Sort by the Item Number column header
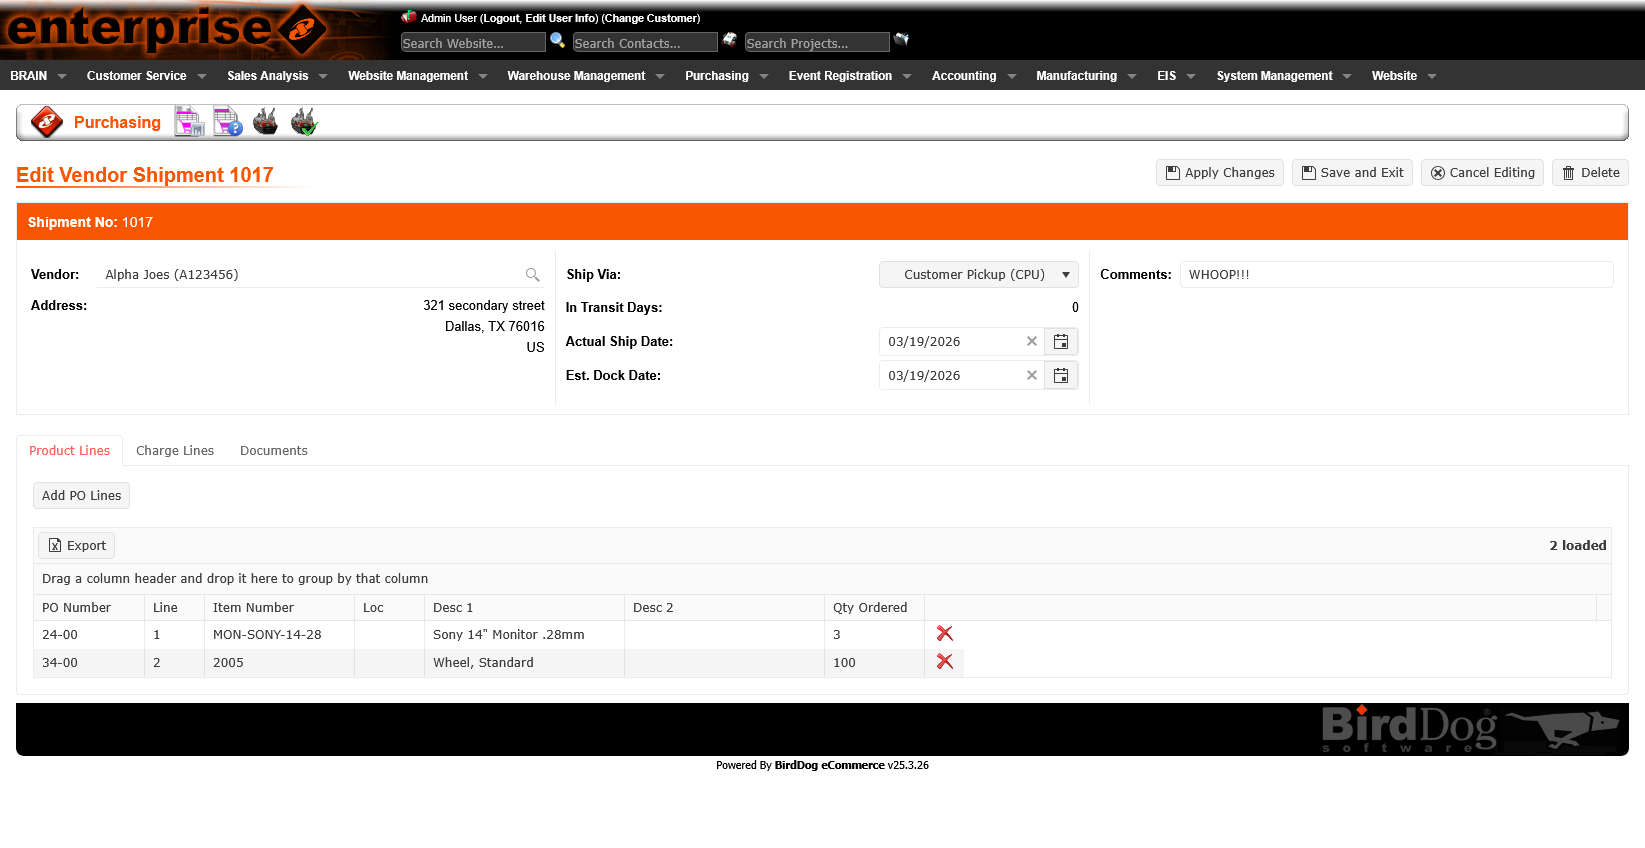Image resolution: width=1645 pixels, height=848 pixels. (279, 608)
